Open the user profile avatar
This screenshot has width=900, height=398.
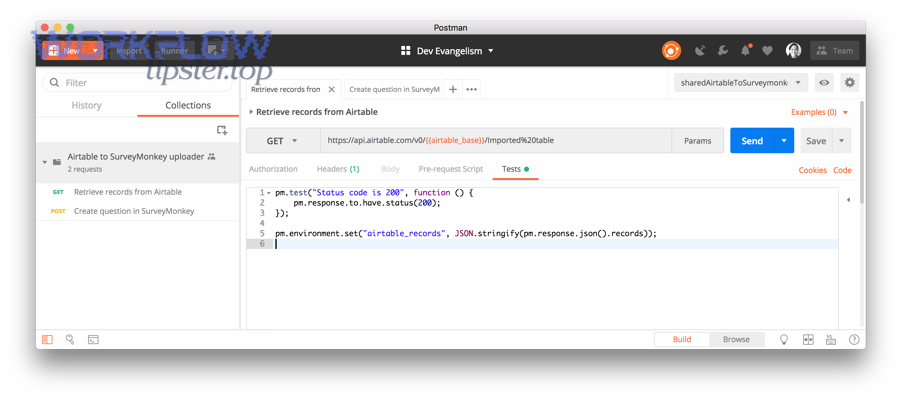[x=793, y=51]
